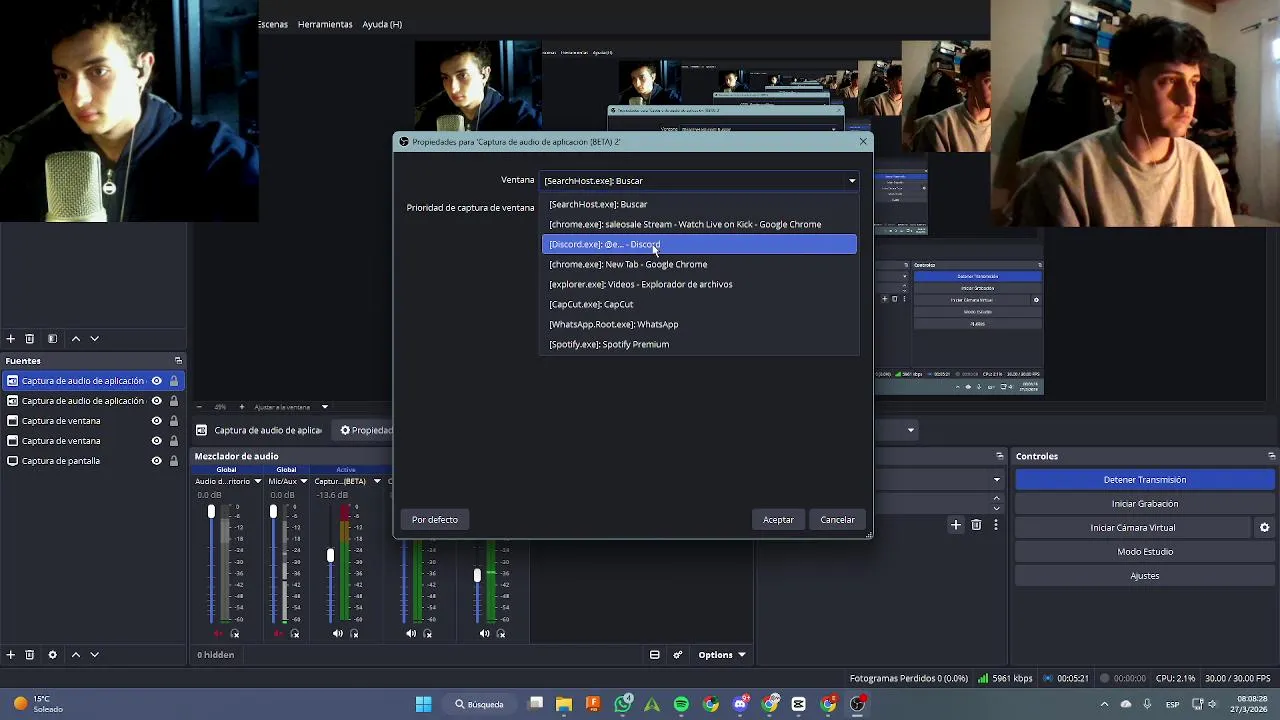The width and height of the screenshot is (1280, 720).
Task: Open Ajustes from Controles panel
Action: click(x=1145, y=576)
